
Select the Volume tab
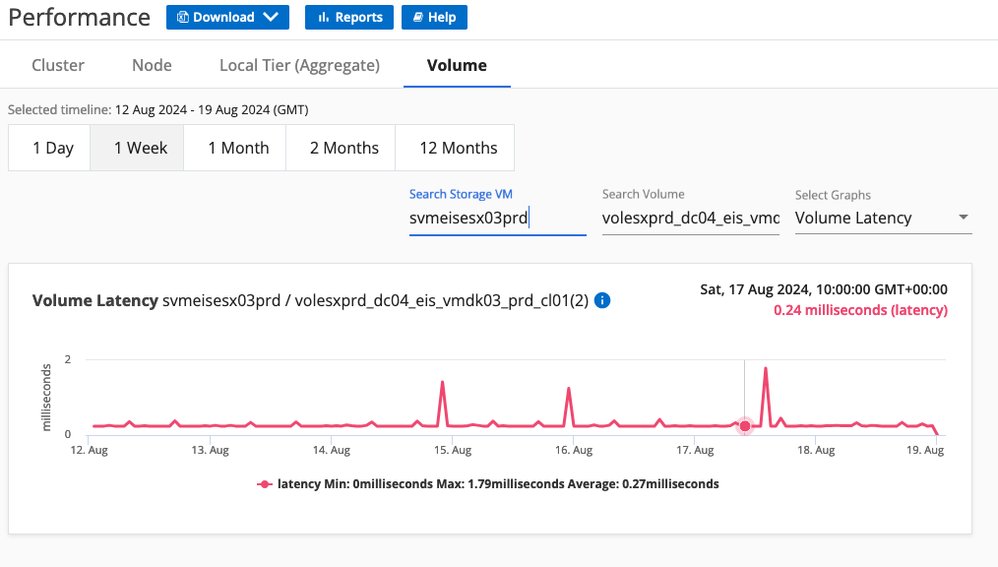[x=457, y=65]
